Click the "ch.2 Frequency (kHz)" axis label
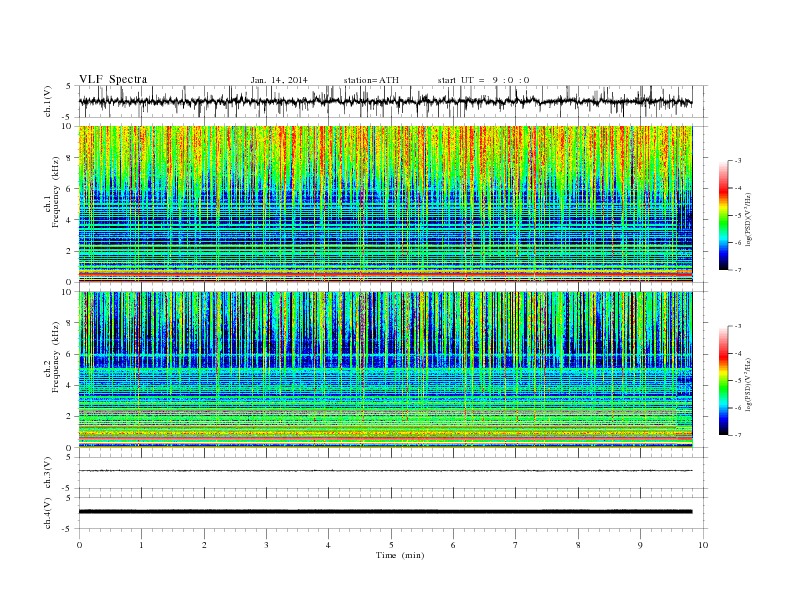 tap(52, 357)
